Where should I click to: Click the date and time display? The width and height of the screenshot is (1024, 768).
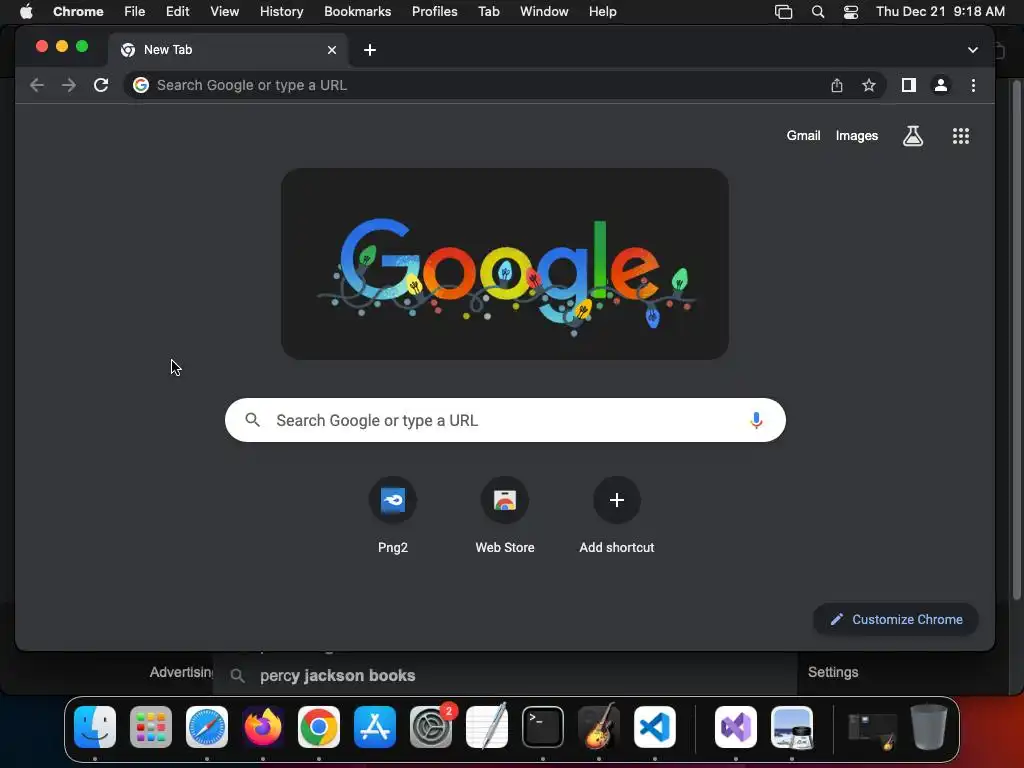pyautogui.click(x=940, y=11)
